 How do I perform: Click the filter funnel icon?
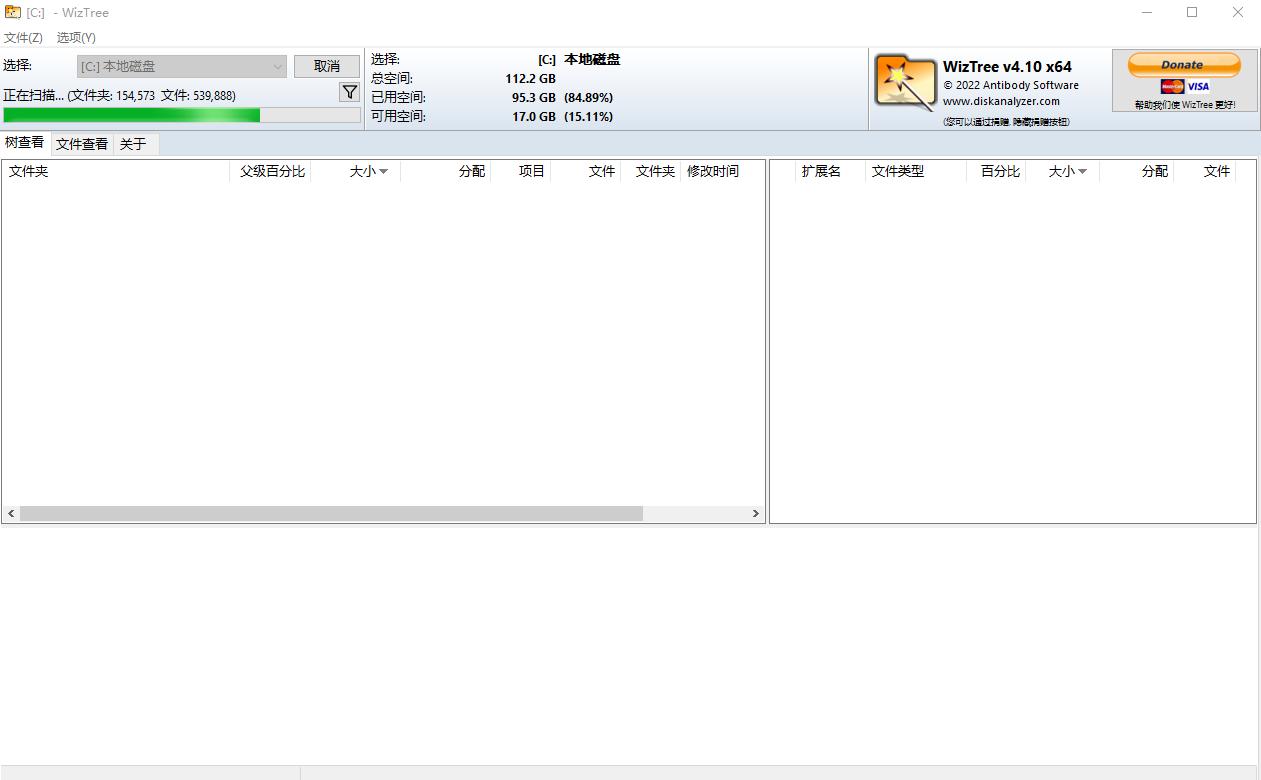click(349, 92)
